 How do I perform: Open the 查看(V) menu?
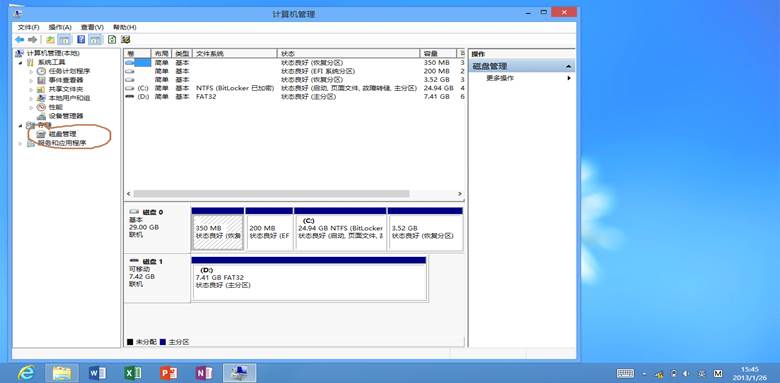coord(92,27)
